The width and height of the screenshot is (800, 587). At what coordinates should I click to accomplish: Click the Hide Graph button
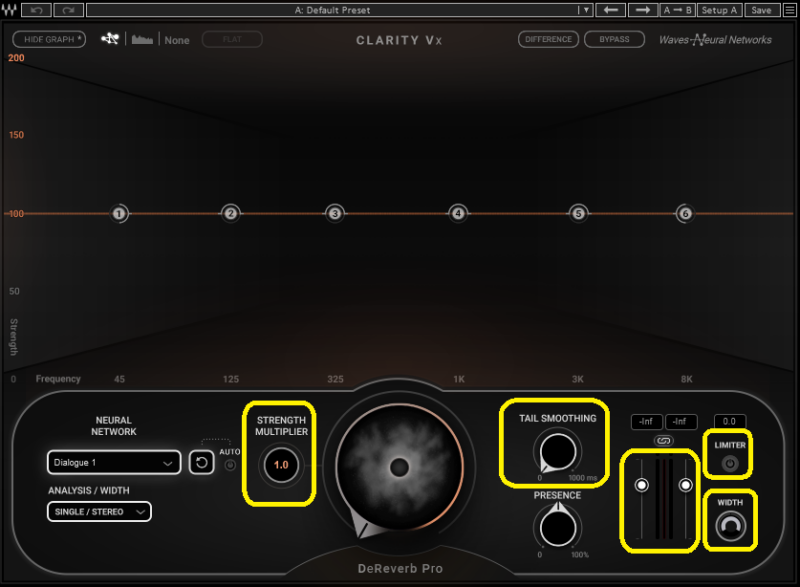pos(48,40)
